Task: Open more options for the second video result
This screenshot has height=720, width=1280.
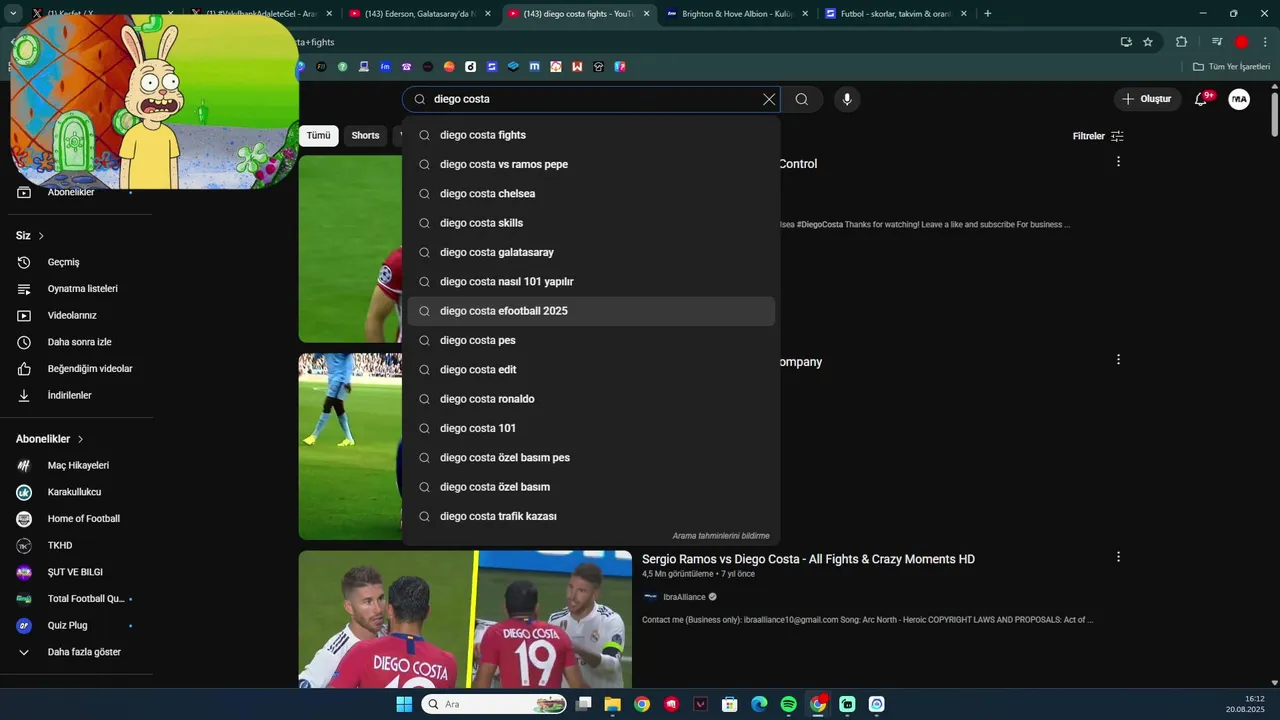Action: (1118, 359)
